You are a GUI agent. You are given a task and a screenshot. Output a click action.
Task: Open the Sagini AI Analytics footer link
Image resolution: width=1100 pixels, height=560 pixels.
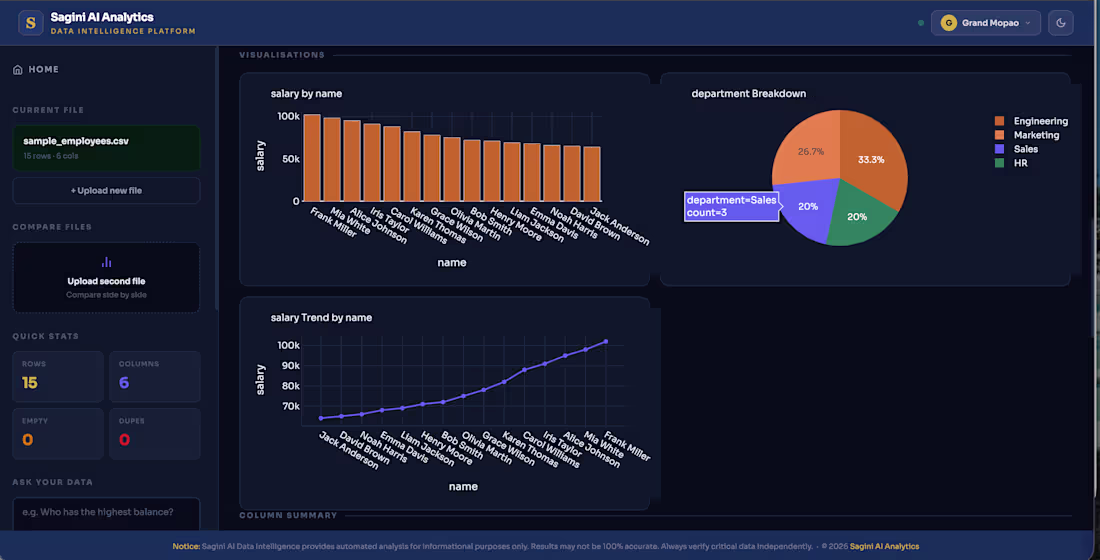tap(884, 546)
